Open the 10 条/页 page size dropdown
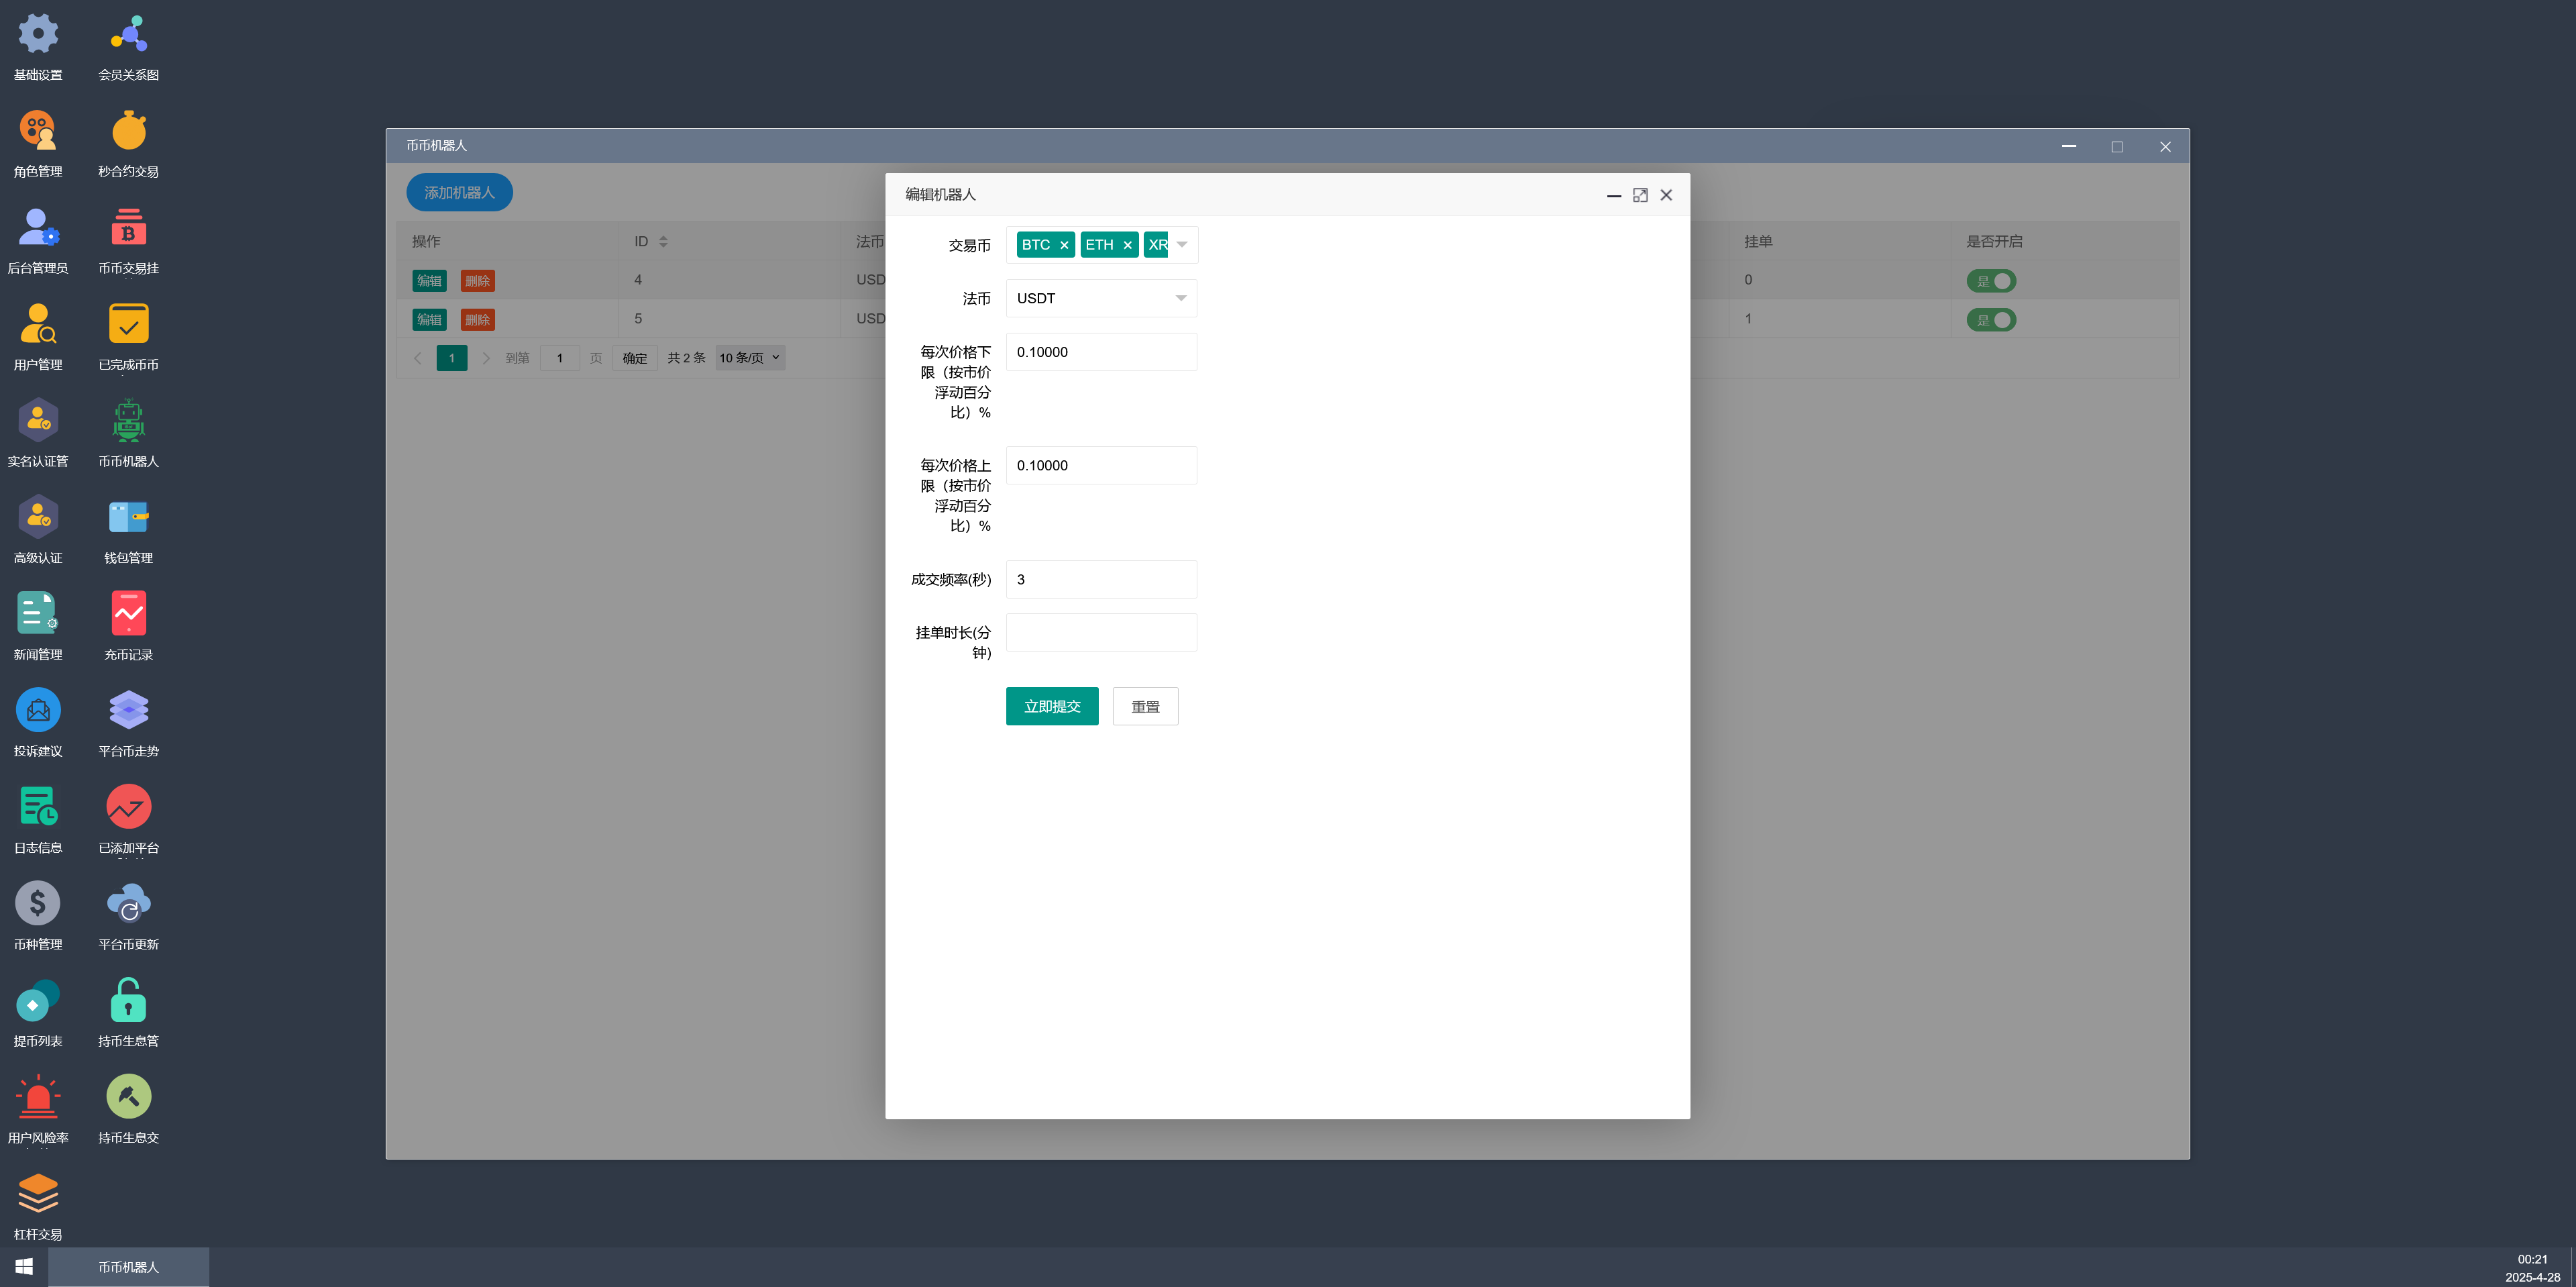Viewport: 2576px width, 1287px height. (750, 358)
